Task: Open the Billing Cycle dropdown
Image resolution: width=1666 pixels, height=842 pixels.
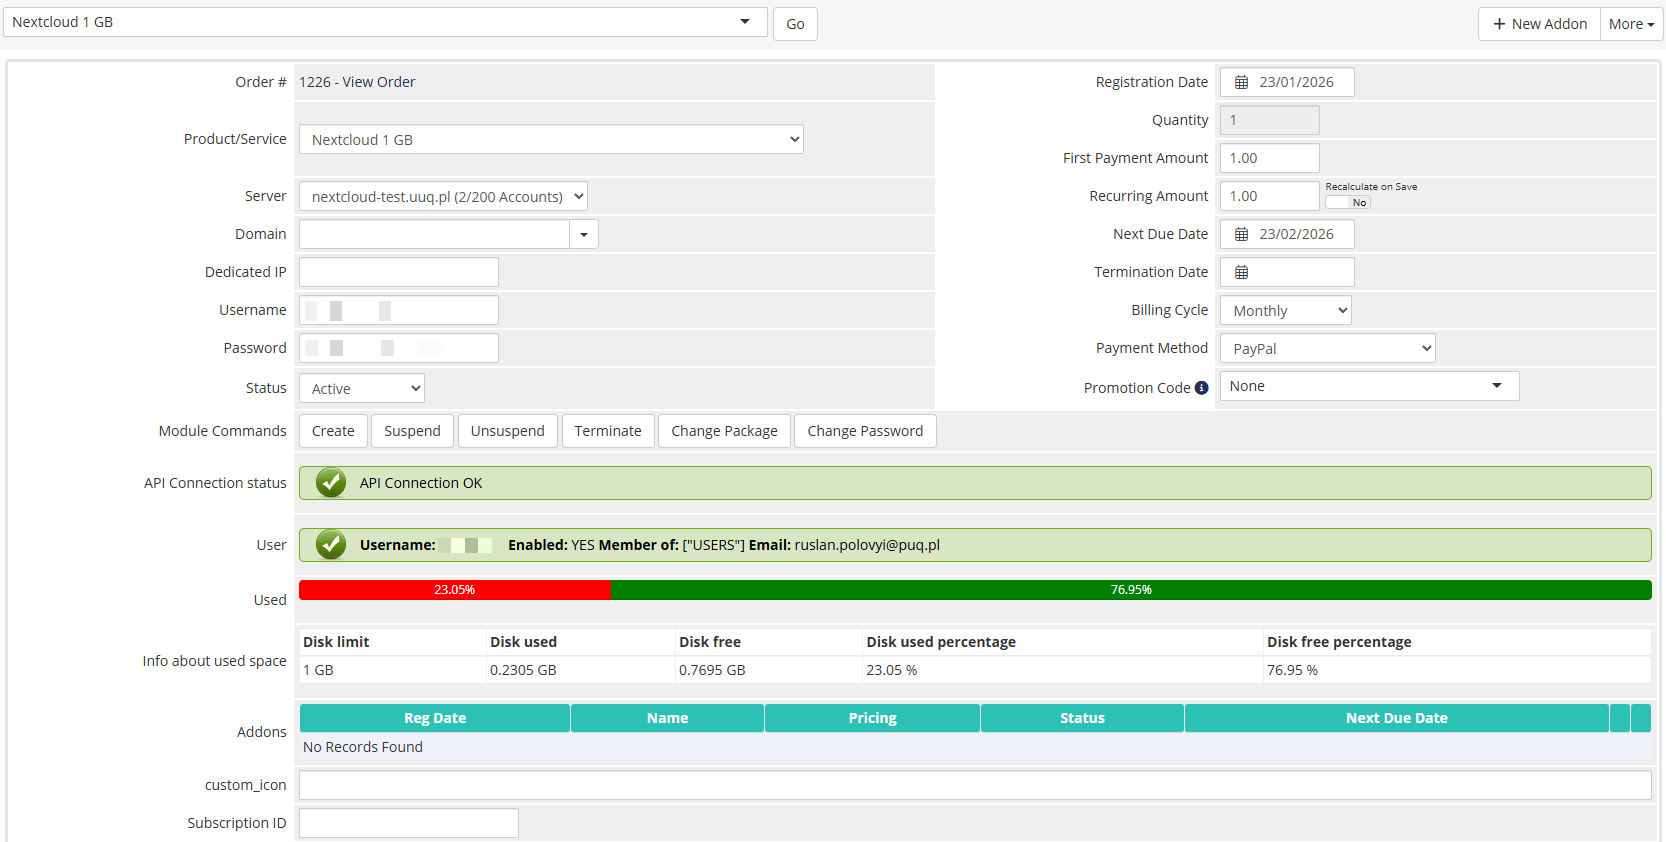Action: click(1285, 311)
